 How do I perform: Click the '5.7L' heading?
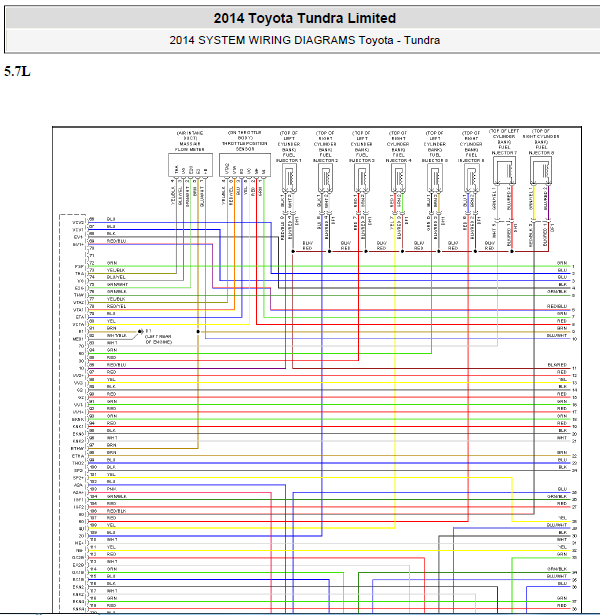tap(17, 72)
